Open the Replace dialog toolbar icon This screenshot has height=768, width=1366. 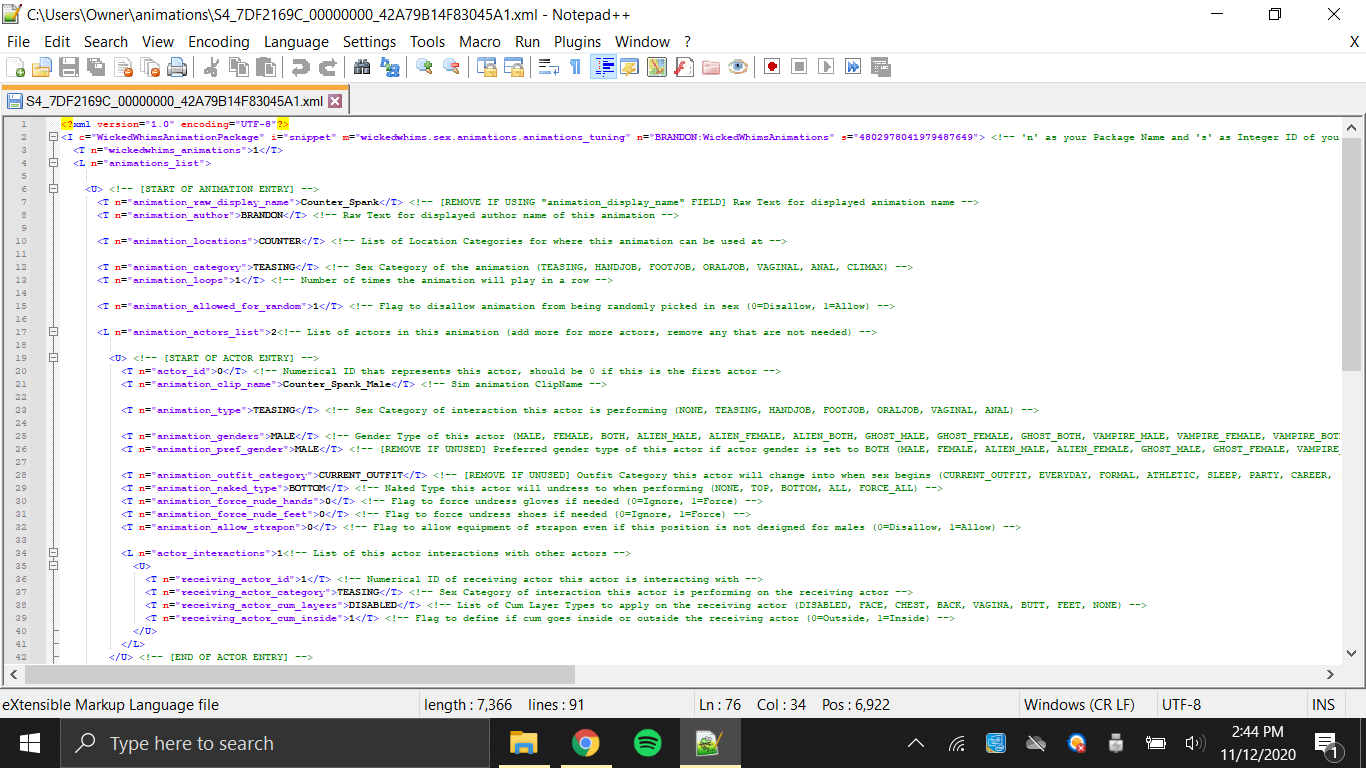coord(389,67)
